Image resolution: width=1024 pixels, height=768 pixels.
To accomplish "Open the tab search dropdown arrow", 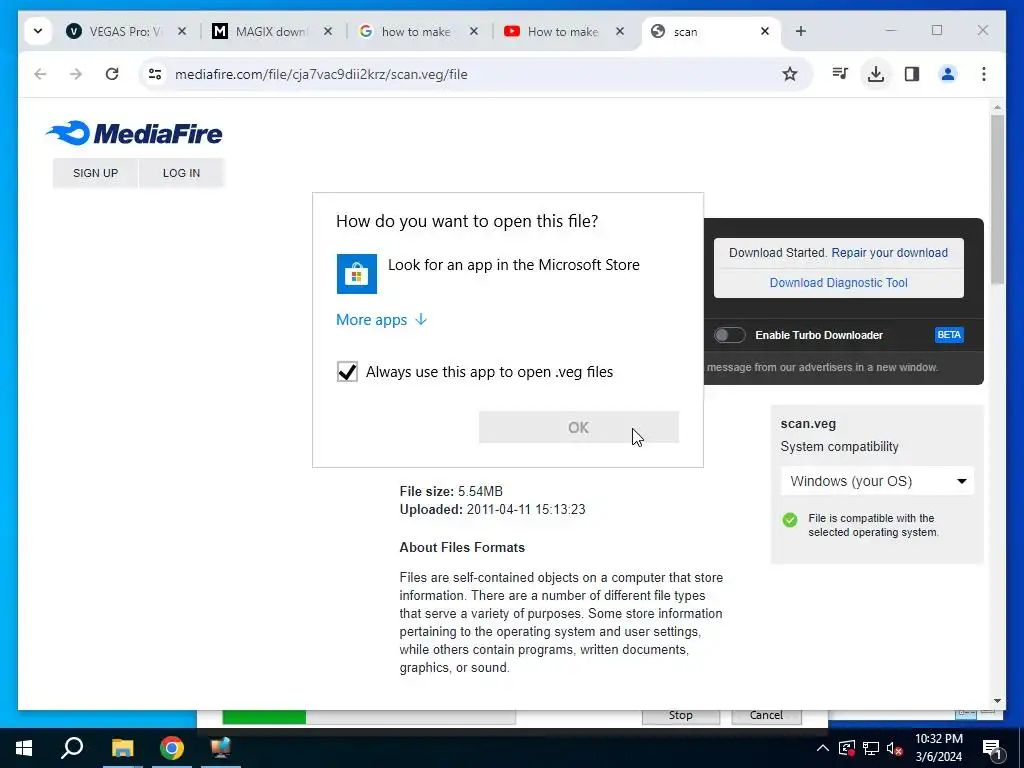I will 38,31.
